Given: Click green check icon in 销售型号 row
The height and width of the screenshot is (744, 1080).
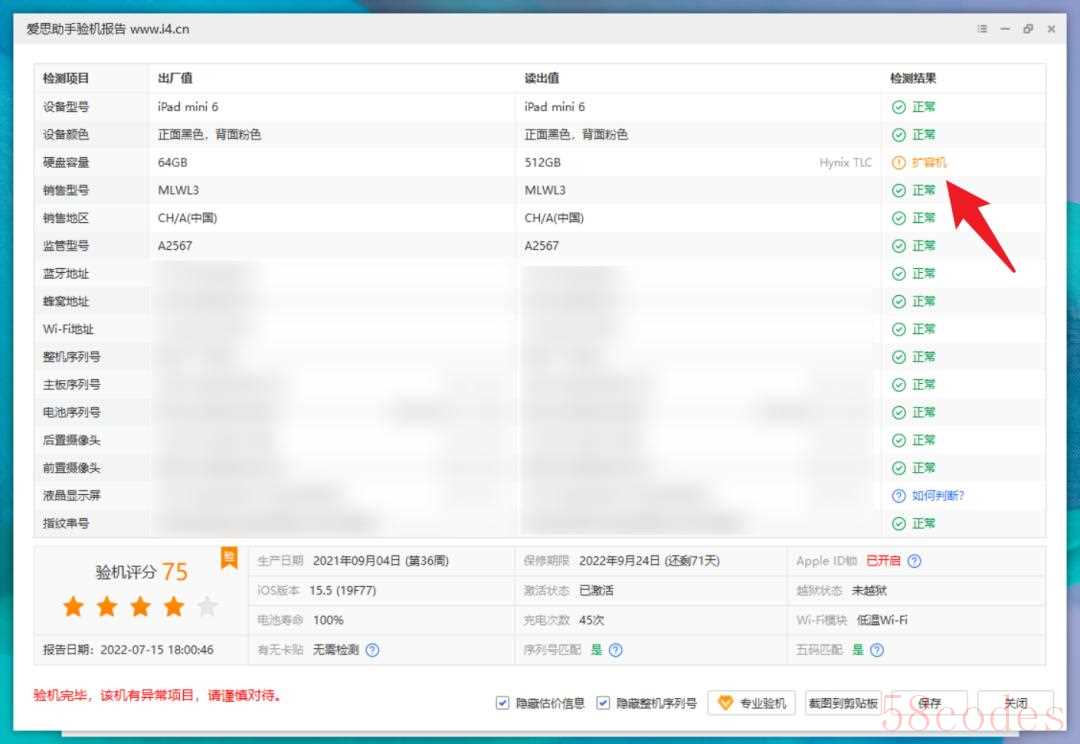Looking at the screenshot, I should (x=899, y=190).
